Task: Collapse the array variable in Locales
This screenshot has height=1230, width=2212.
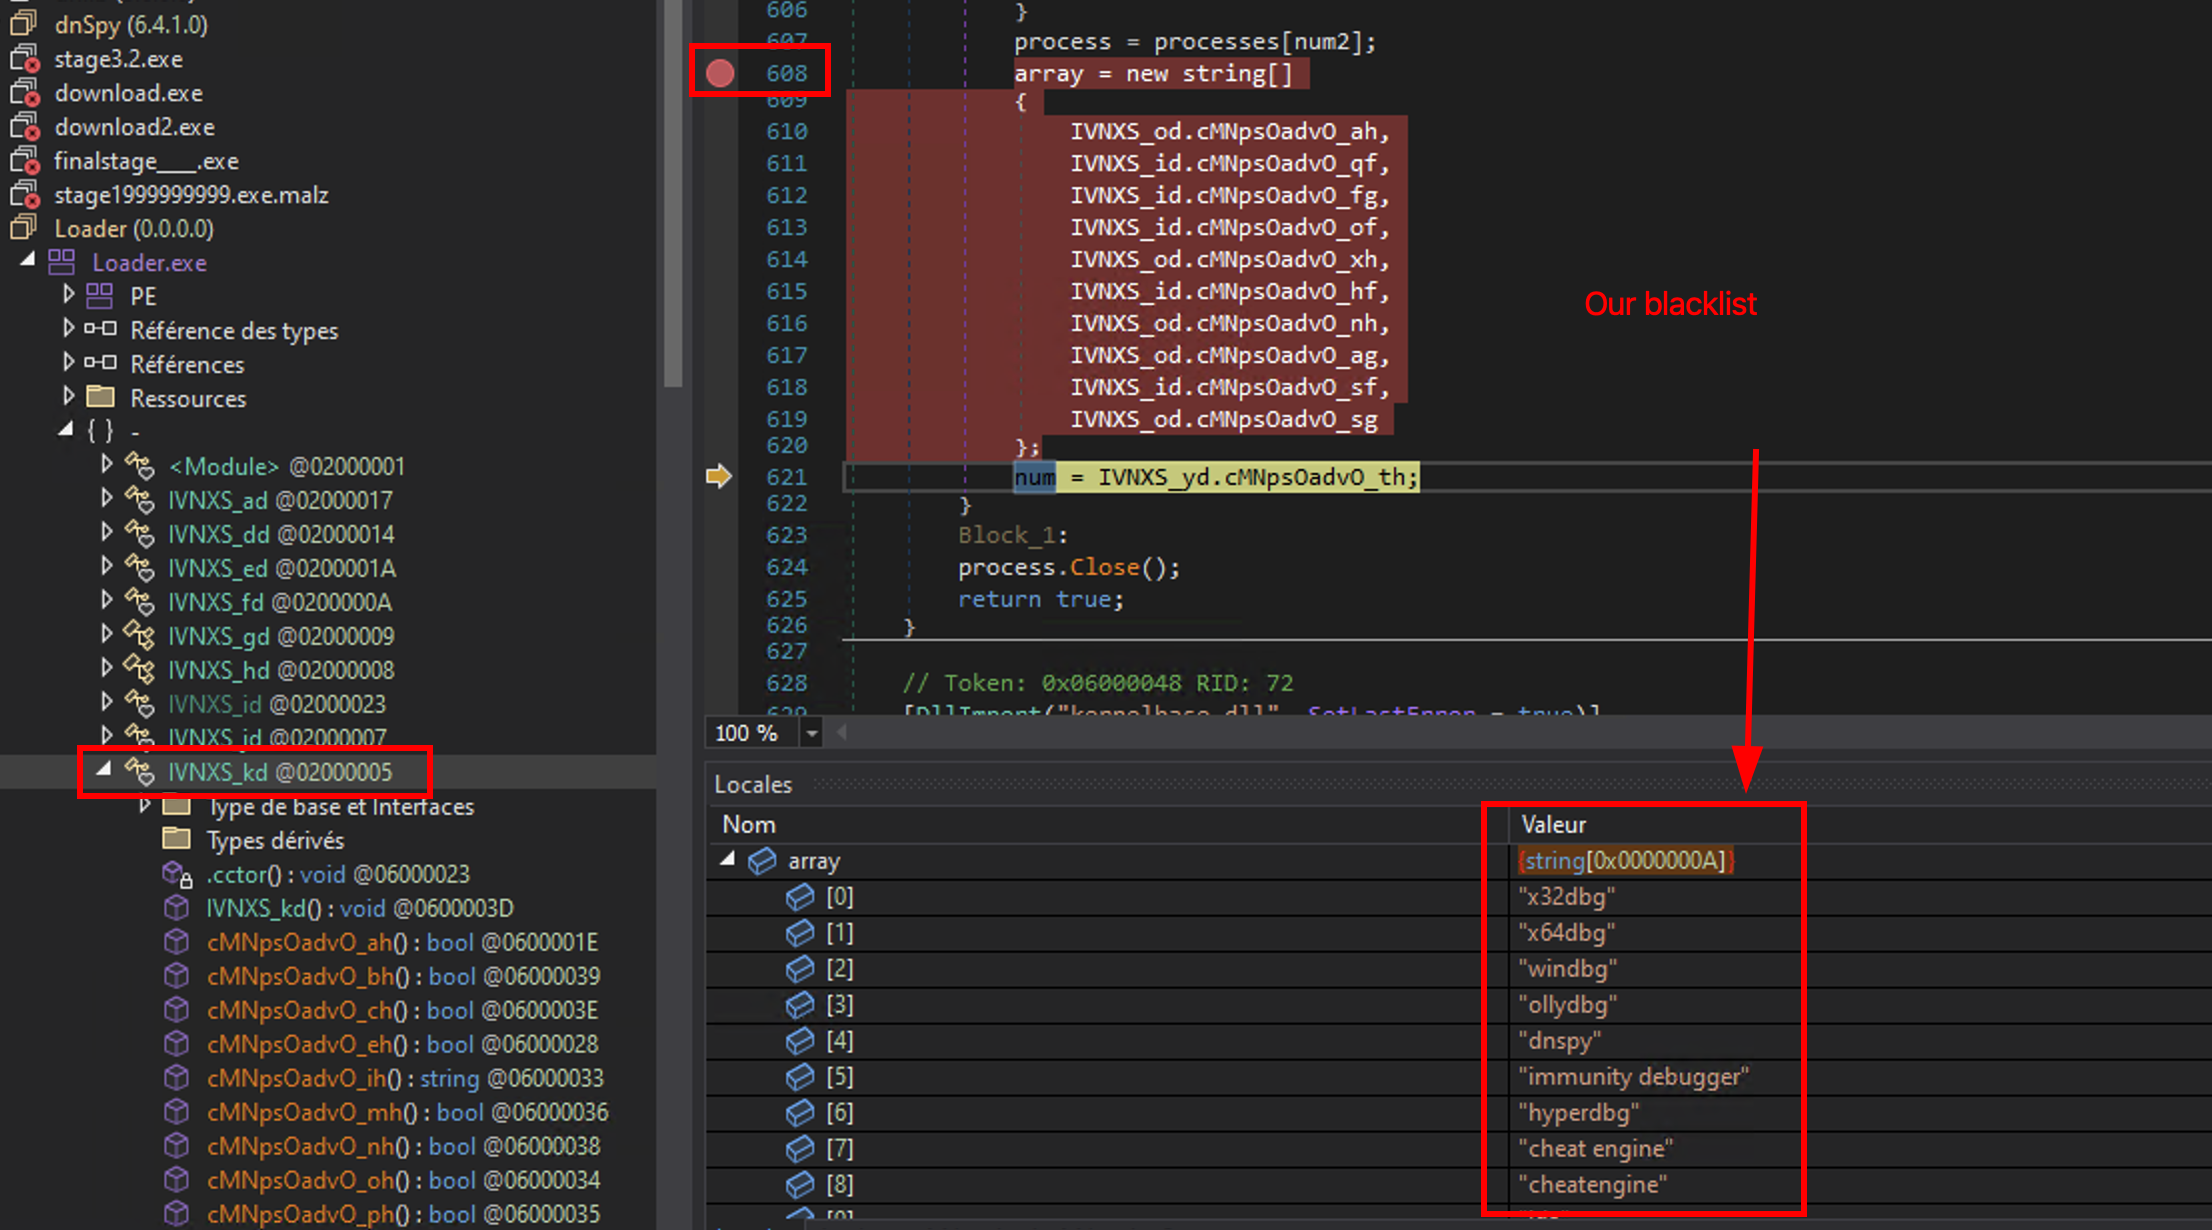Action: 728,859
